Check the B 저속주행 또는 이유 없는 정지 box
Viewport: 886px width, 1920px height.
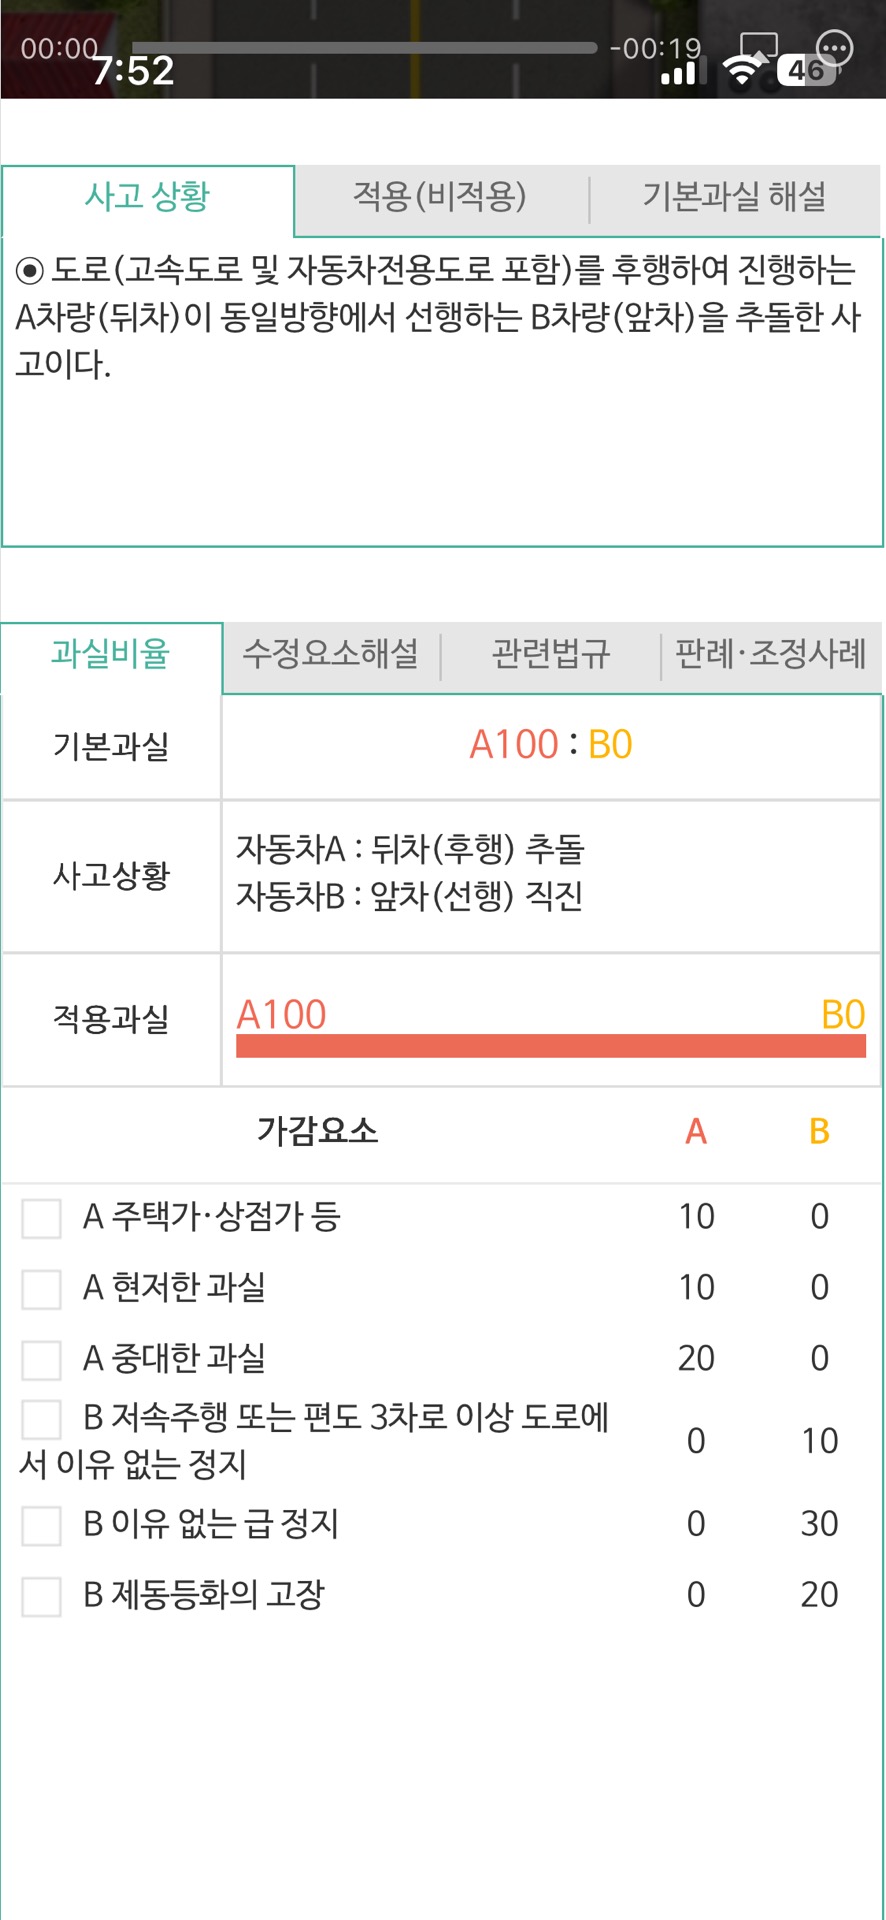tap(42, 1419)
